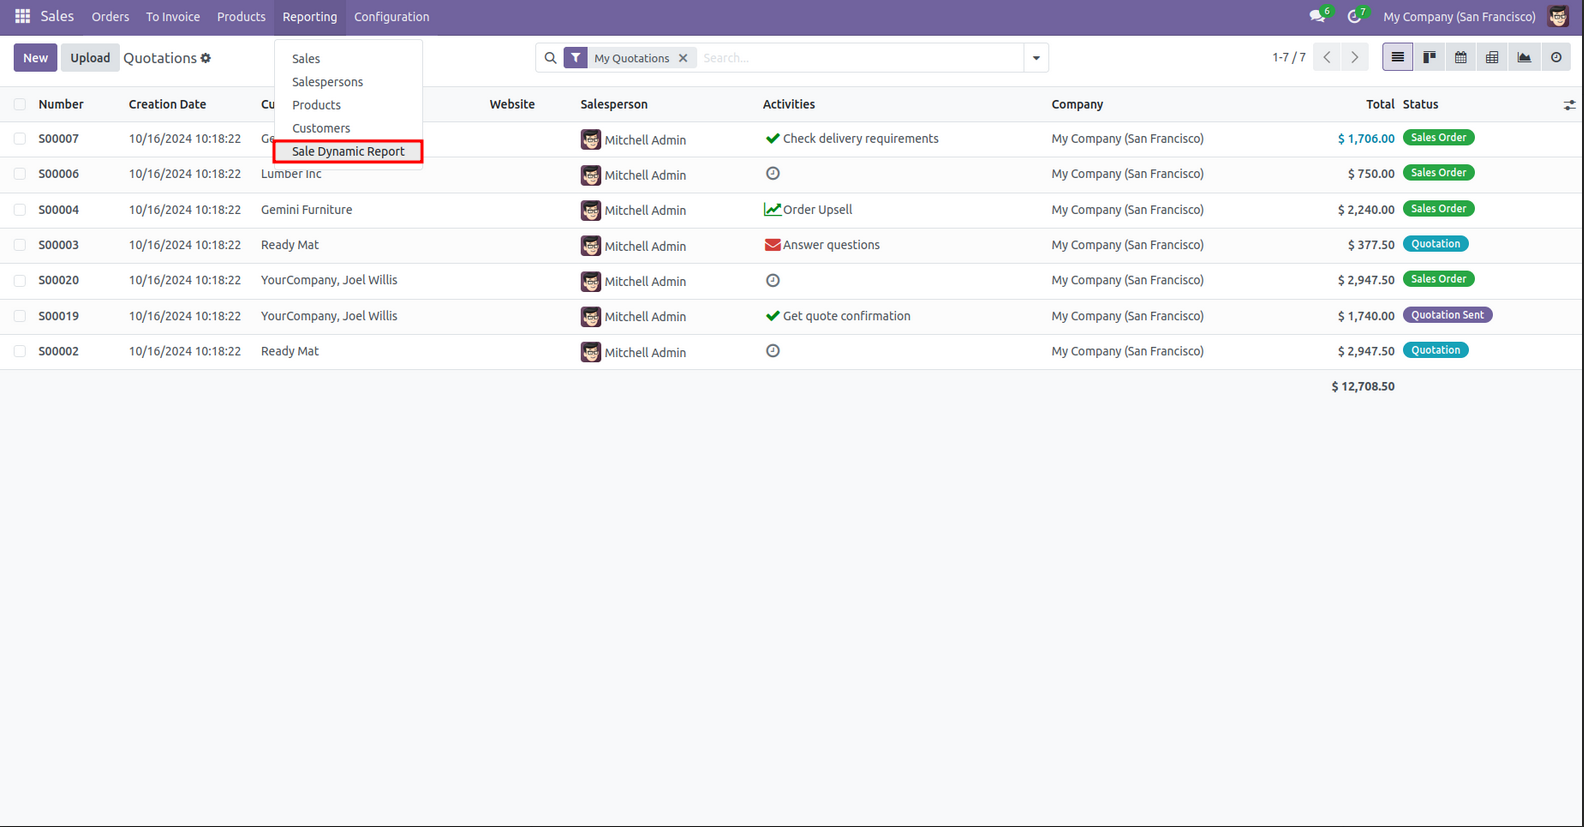Switch to list view
Viewport: 1584px width, 827px height.
pos(1397,57)
